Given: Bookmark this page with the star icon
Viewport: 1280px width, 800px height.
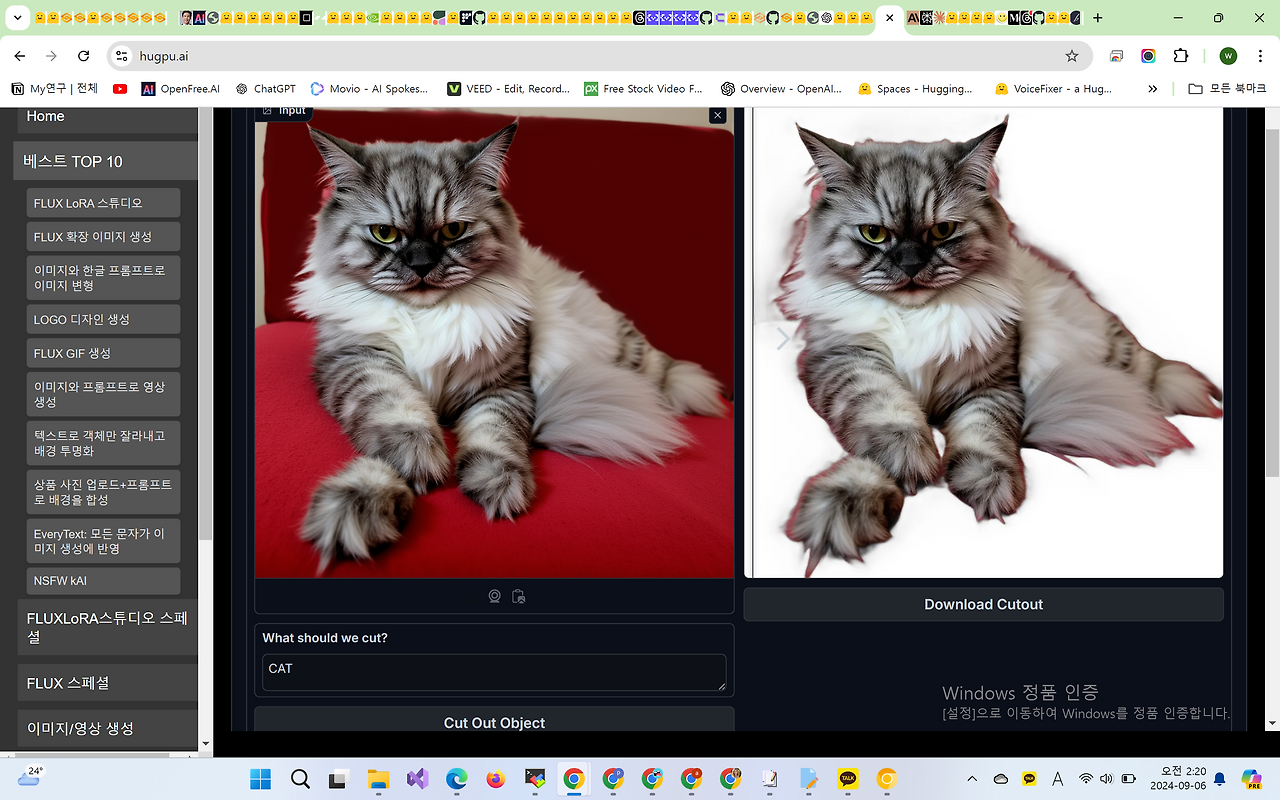Looking at the screenshot, I should coord(1072,56).
